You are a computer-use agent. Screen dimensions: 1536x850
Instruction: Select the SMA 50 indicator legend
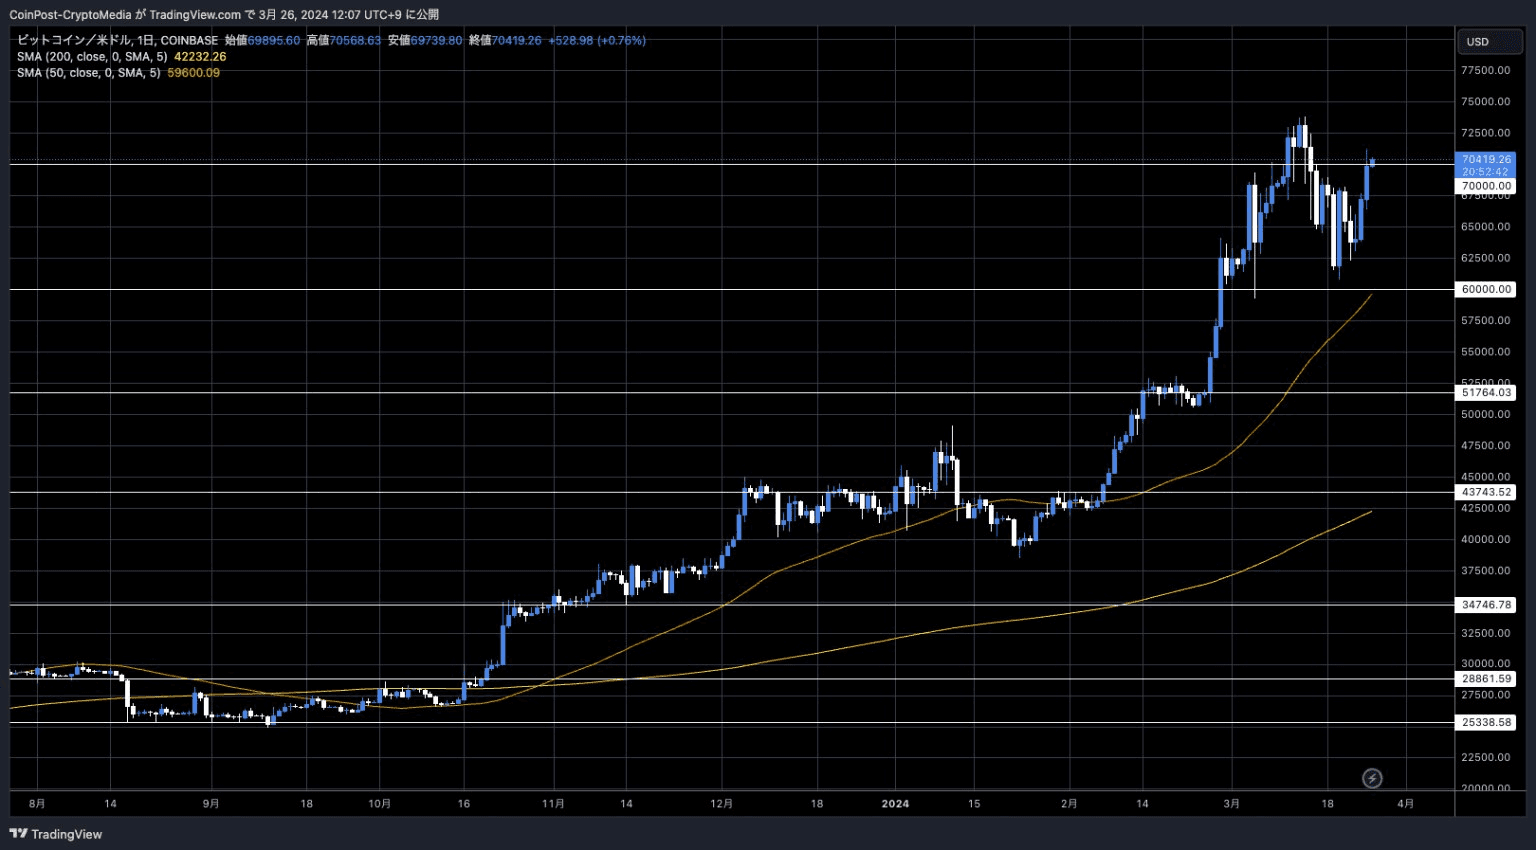coord(88,73)
